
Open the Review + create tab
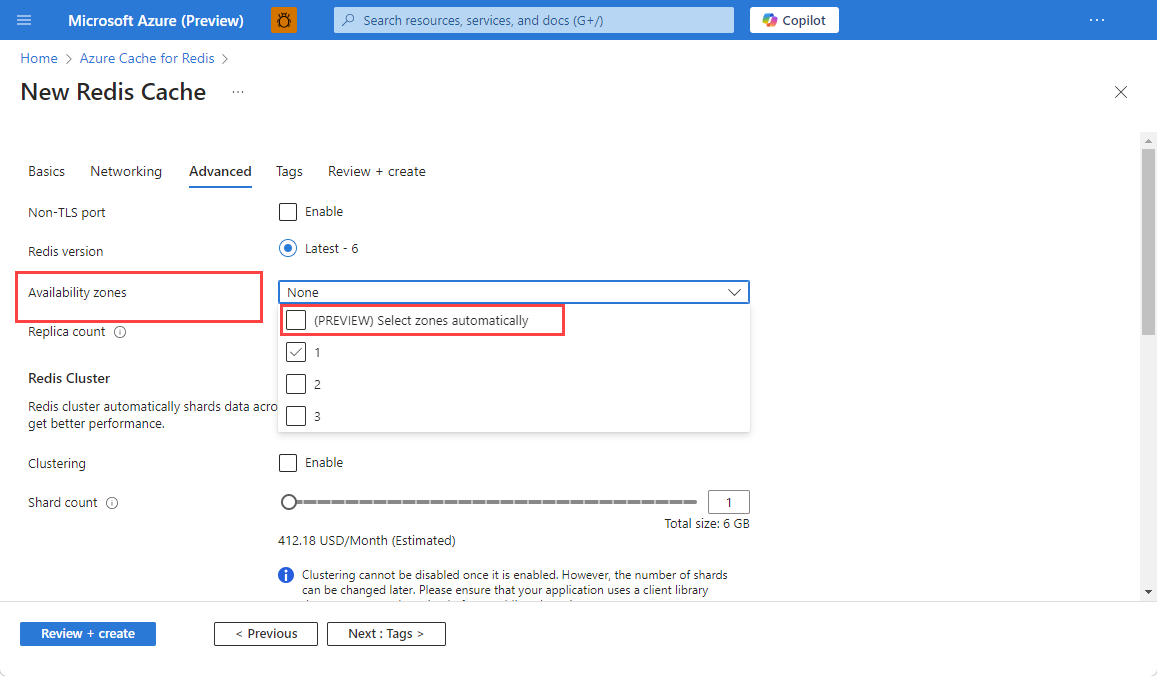pos(376,171)
